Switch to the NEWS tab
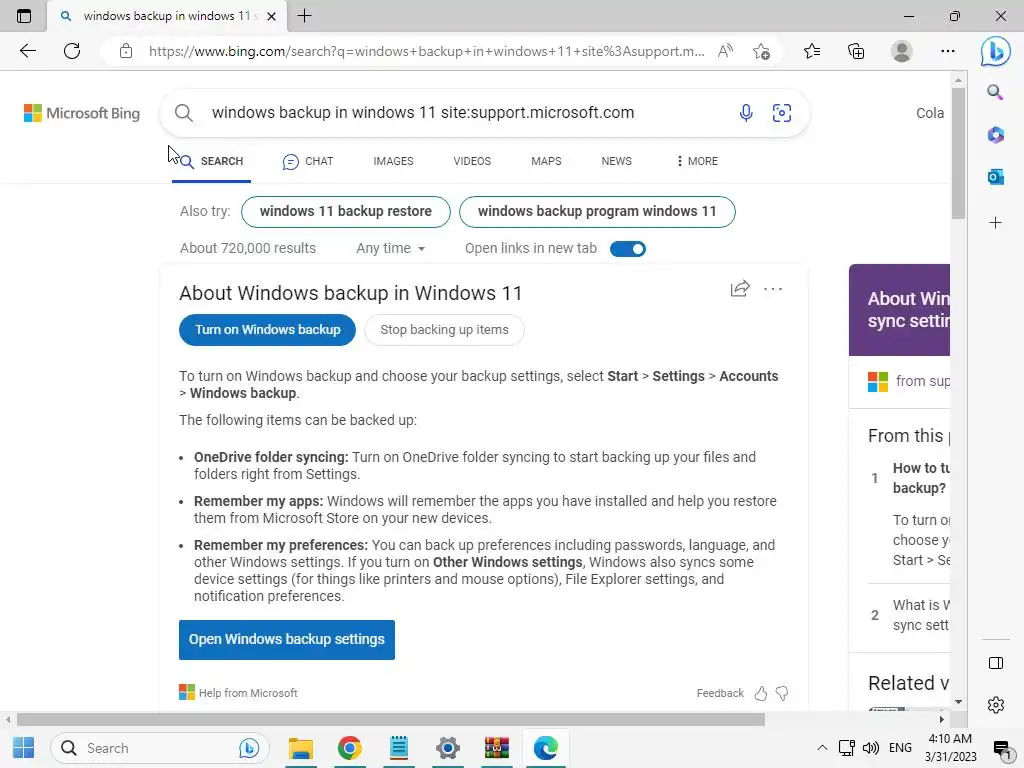Screen dimensions: 1024x768 [x=616, y=161]
